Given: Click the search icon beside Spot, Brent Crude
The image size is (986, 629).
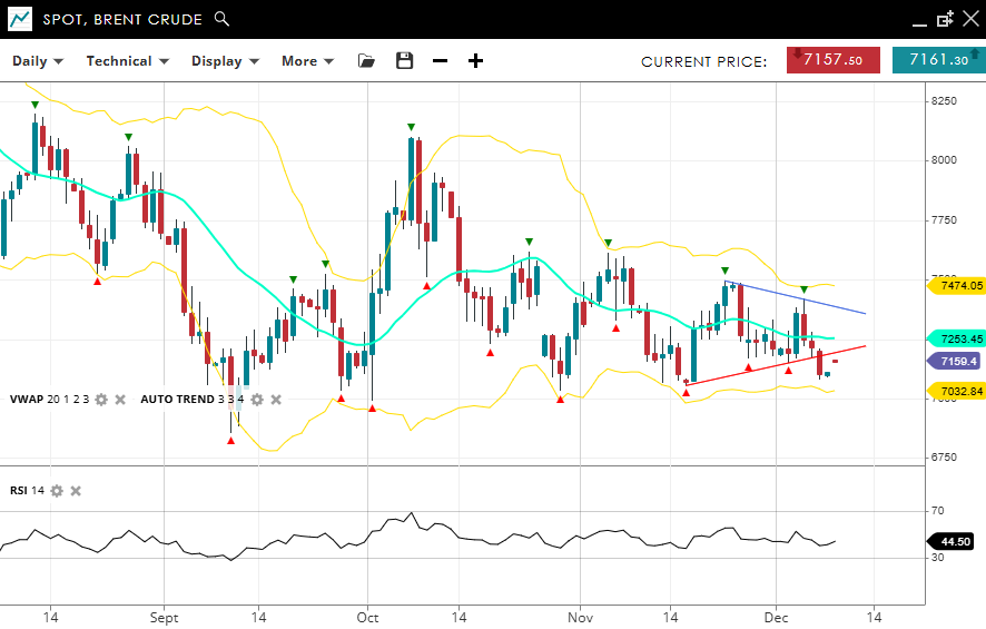Looking at the screenshot, I should click(x=222, y=19).
